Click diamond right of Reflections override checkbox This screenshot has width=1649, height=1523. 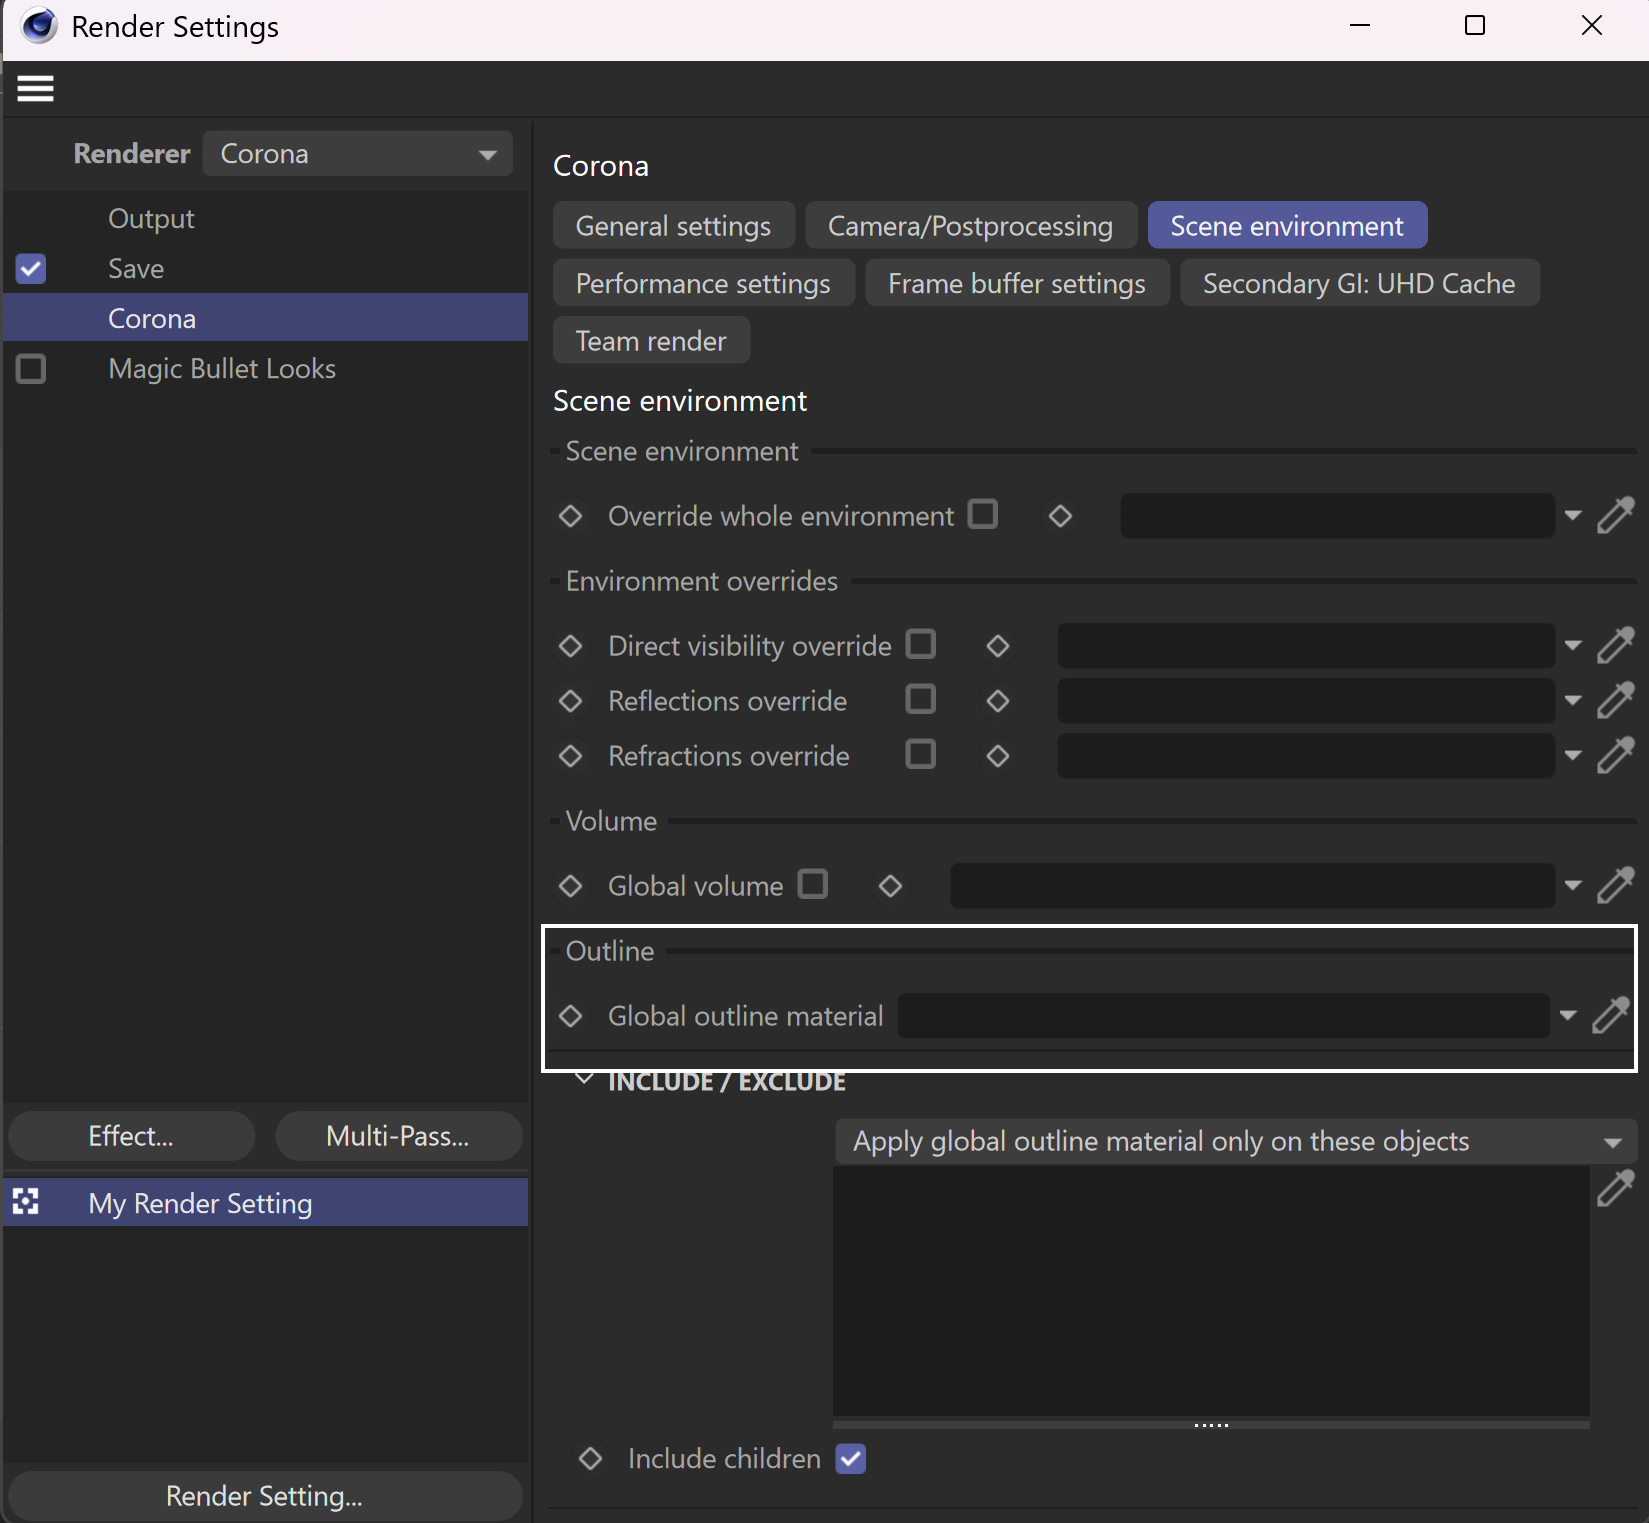[x=997, y=701]
